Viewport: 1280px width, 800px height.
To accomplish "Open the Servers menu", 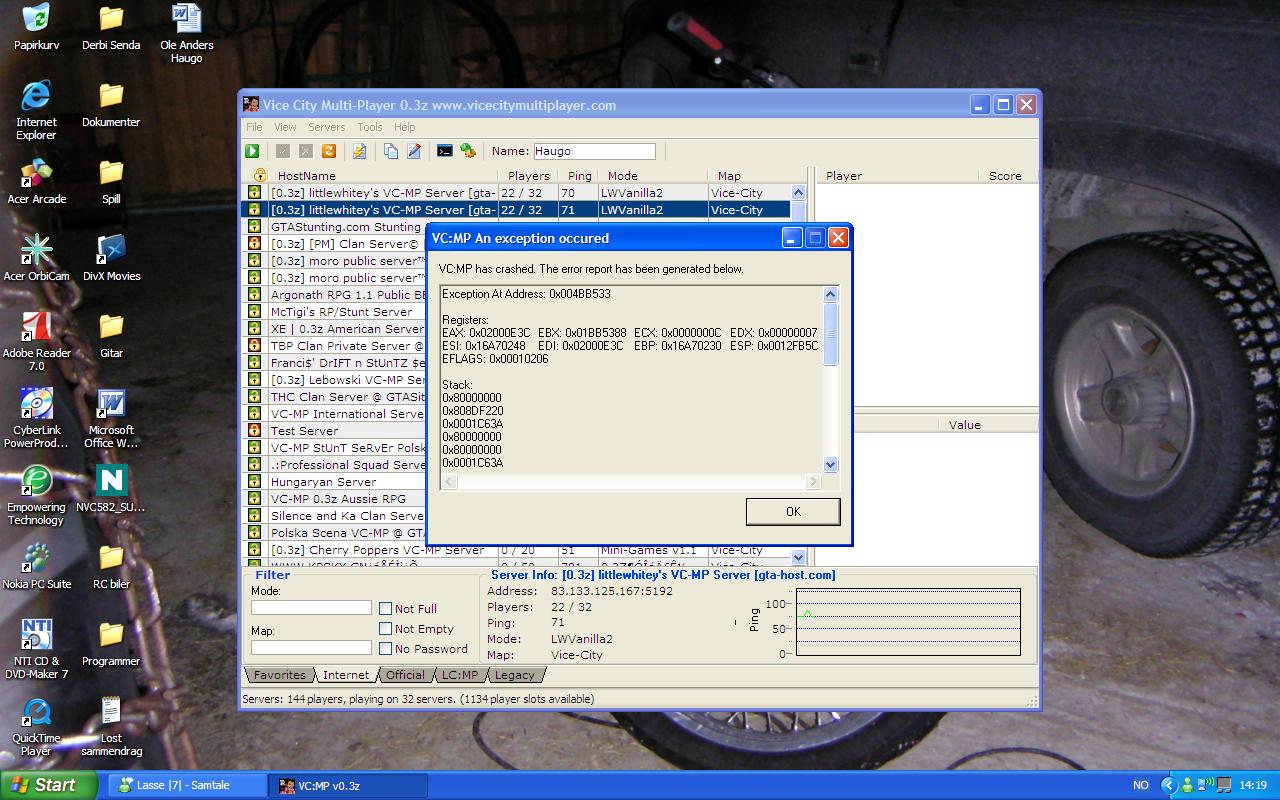I will click(326, 127).
